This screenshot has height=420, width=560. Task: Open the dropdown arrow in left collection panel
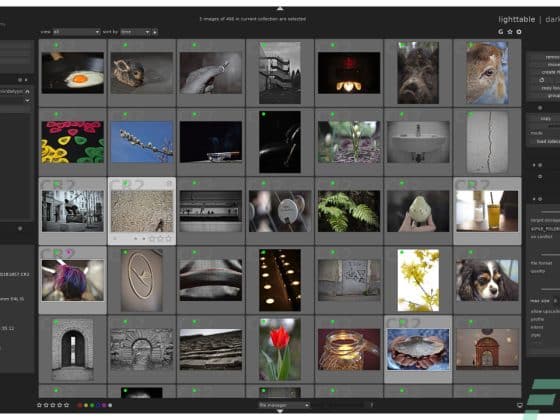(28, 101)
